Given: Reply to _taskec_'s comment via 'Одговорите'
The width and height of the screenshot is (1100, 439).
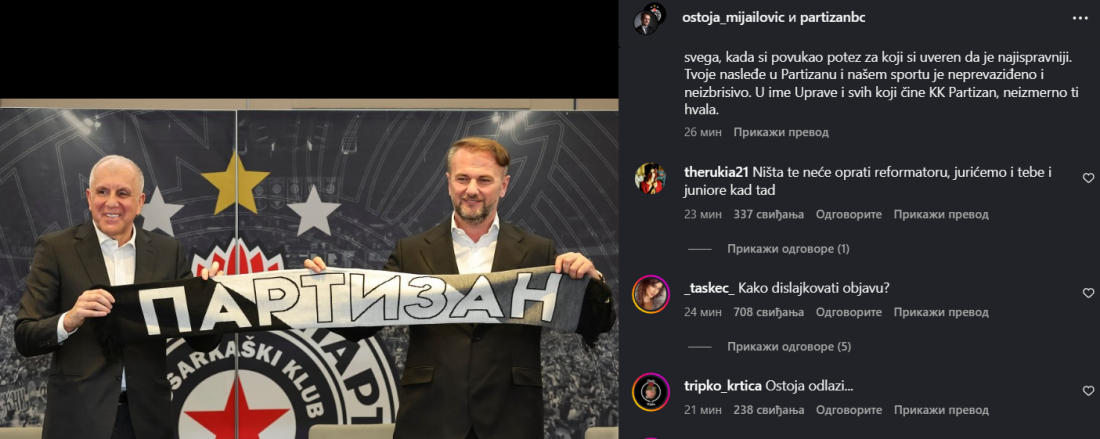Looking at the screenshot, I should (x=848, y=312).
